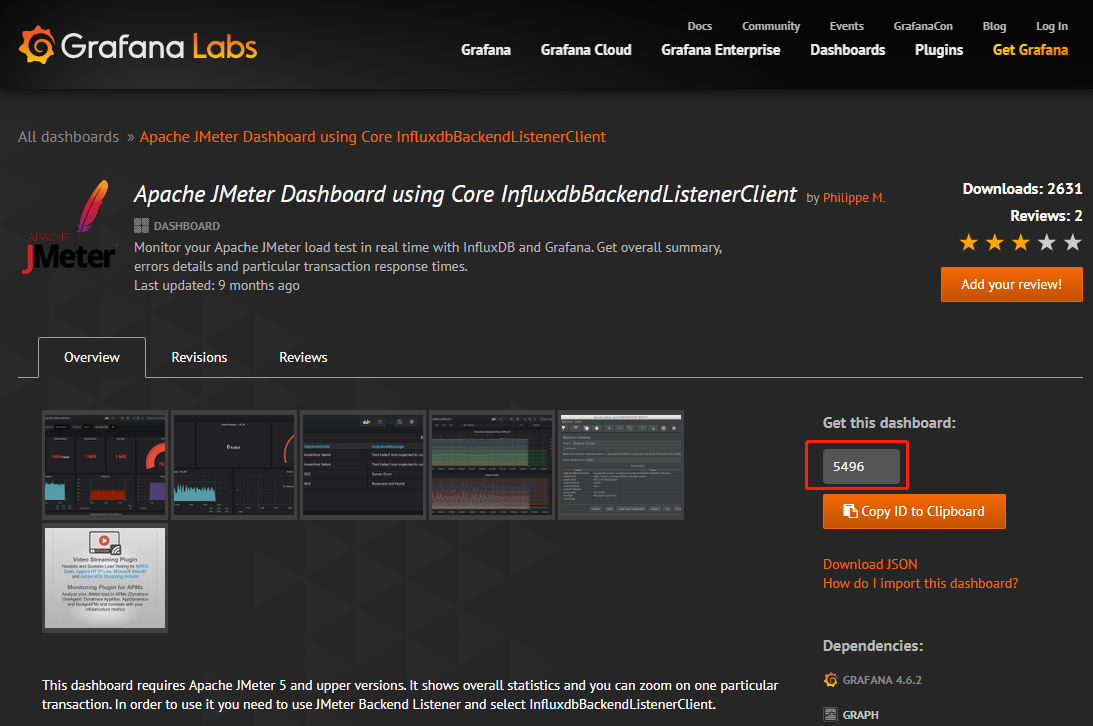Go back to All dashboards

click(68, 137)
